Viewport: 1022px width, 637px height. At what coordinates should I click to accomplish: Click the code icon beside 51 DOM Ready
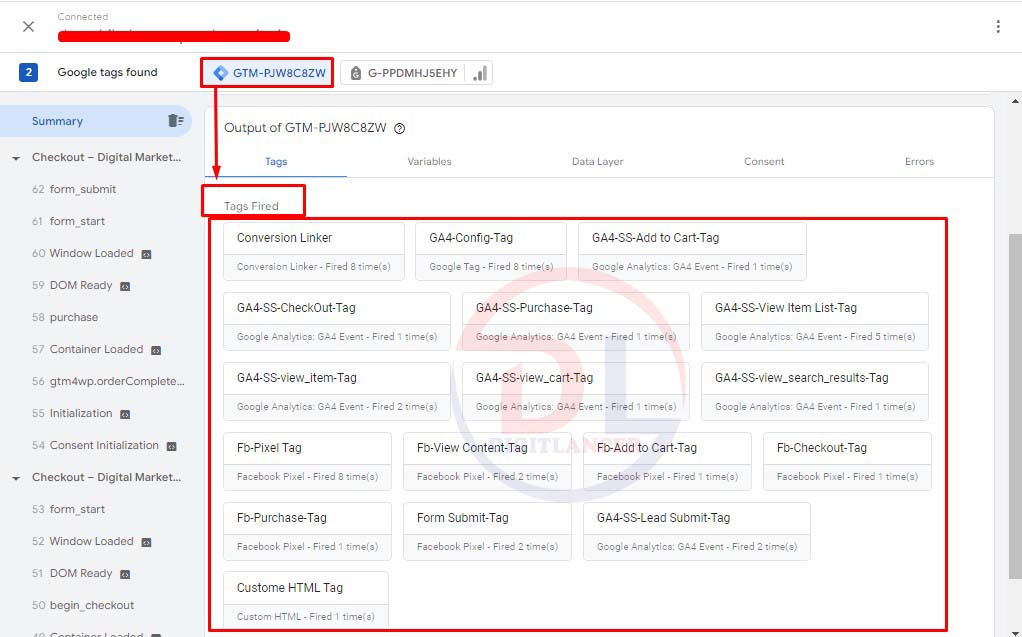(125, 574)
